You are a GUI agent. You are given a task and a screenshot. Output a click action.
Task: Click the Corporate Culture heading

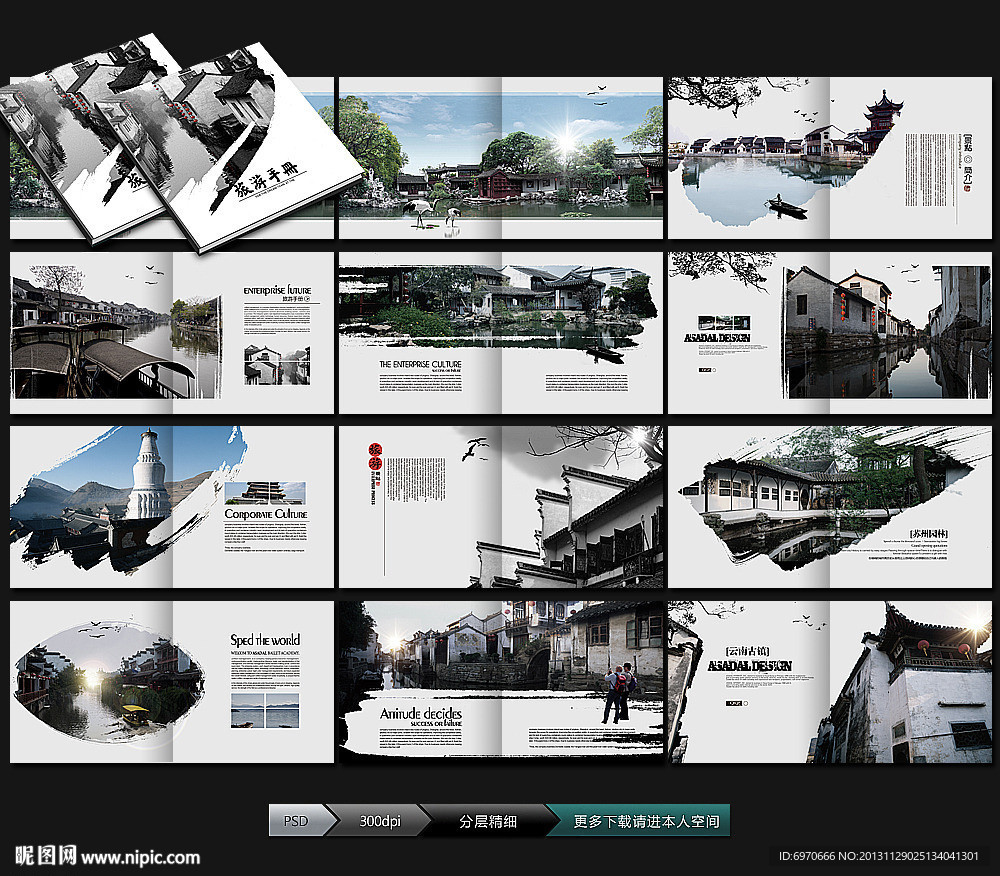[x=266, y=514]
